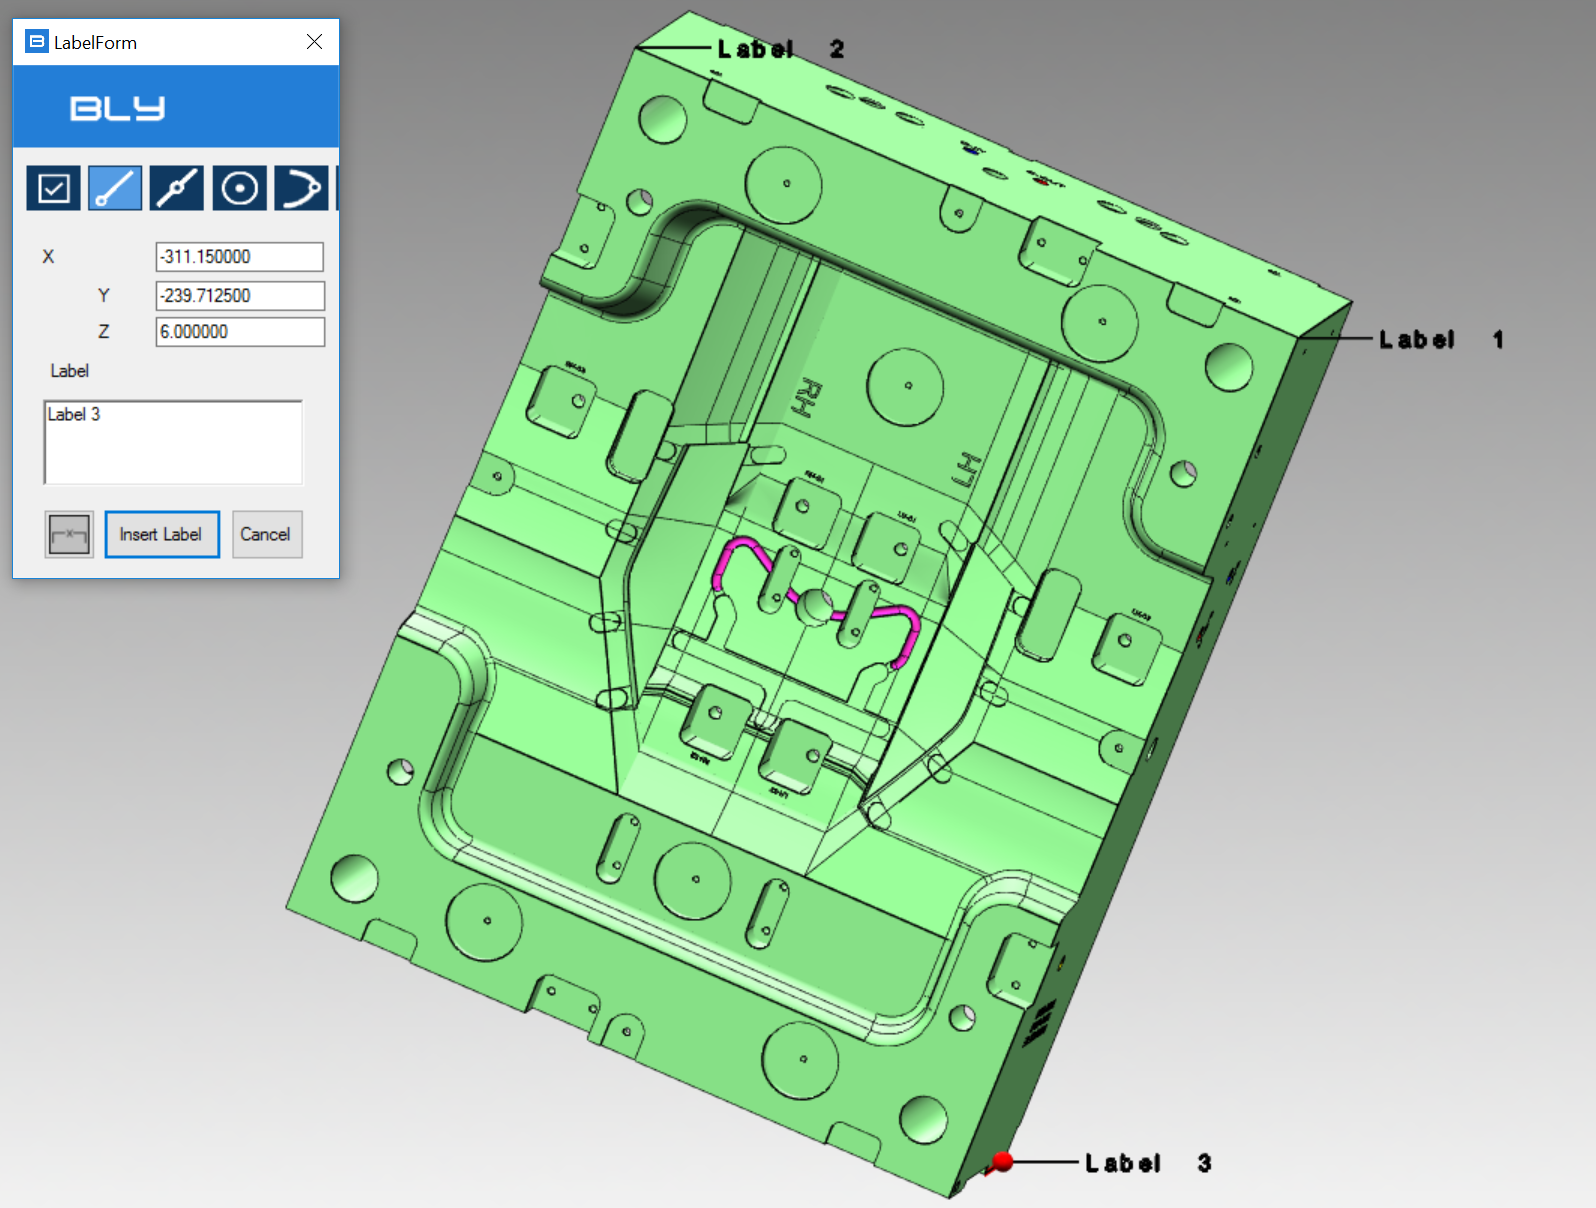Screen dimensions: 1596x1208
Task: Select the line endpoint snap tool
Action: tap(115, 188)
